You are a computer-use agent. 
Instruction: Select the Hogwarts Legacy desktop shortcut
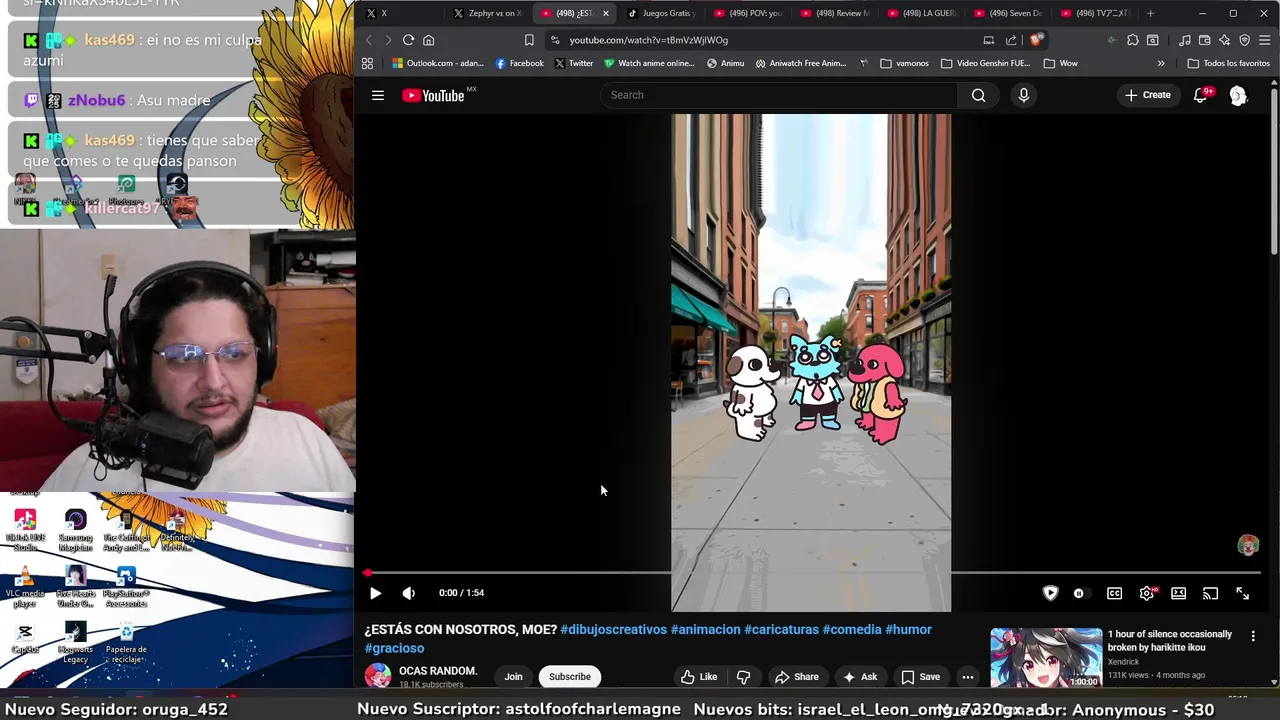75,643
